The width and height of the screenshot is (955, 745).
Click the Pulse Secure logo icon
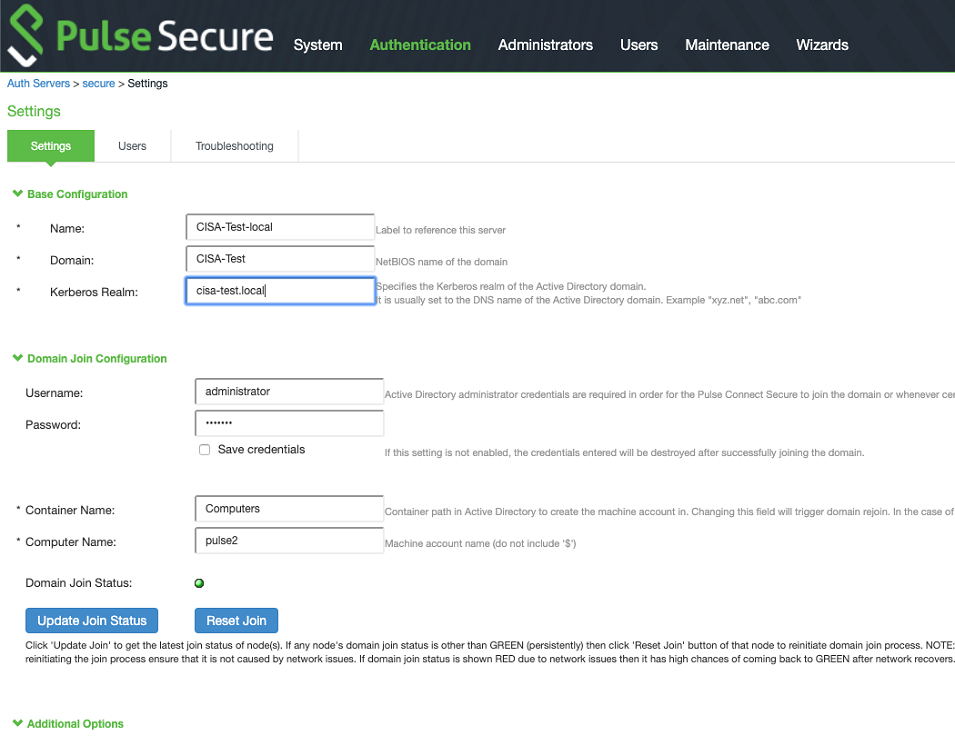click(26, 35)
